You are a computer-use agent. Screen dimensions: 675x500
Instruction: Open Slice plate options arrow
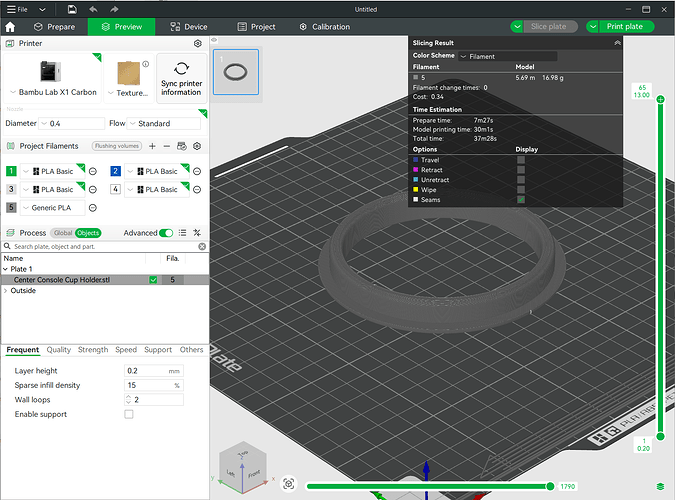coord(517,27)
